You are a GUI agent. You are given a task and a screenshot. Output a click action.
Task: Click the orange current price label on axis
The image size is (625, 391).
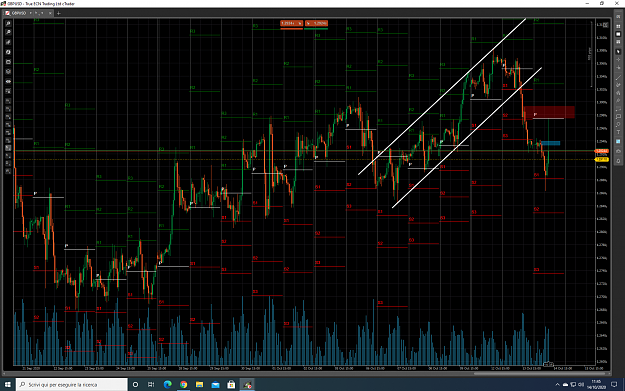pyautogui.click(x=601, y=151)
